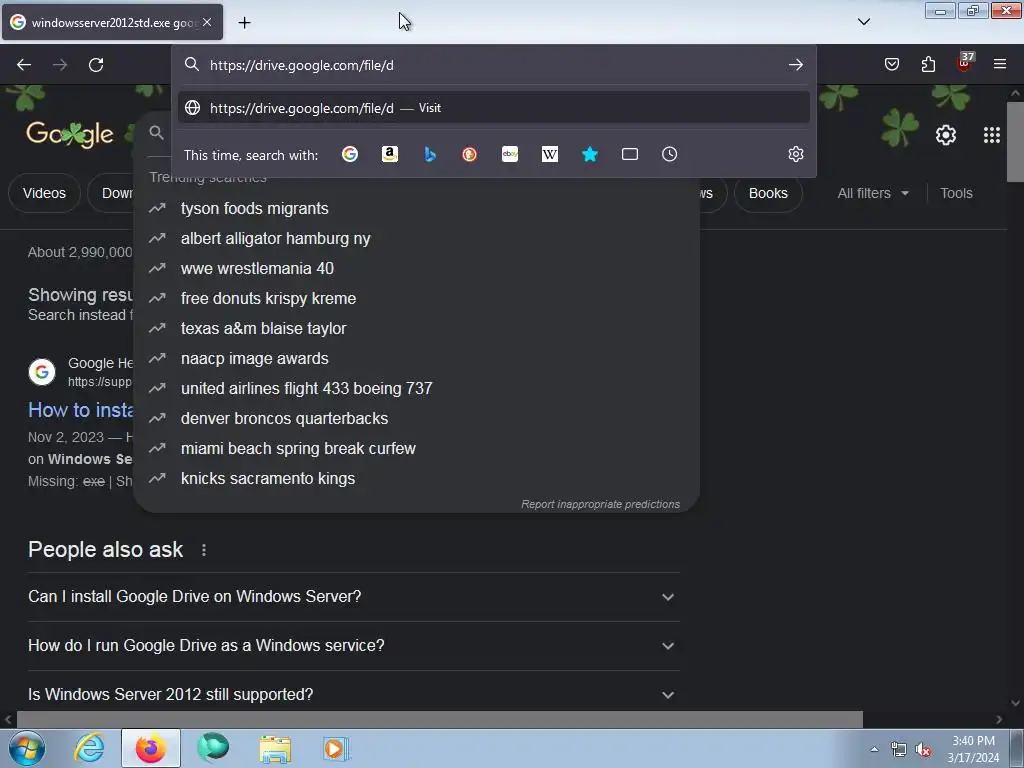The height and width of the screenshot is (768, 1024).
Task: Choose trending search naacp image awards
Action: (416, 359)
